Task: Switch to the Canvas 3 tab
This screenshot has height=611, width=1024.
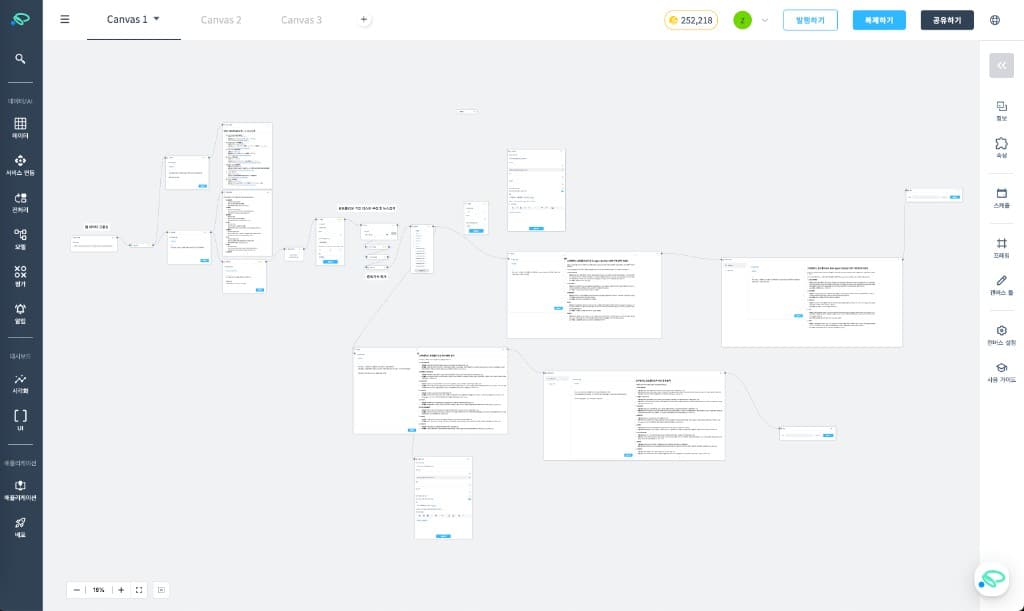Action: (x=301, y=20)
